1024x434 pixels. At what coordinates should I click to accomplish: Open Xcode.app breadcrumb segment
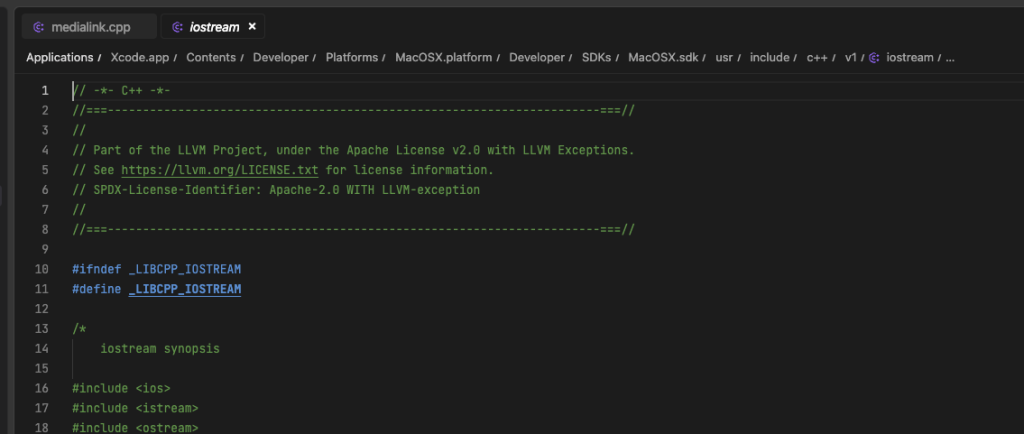pos(140,57)
